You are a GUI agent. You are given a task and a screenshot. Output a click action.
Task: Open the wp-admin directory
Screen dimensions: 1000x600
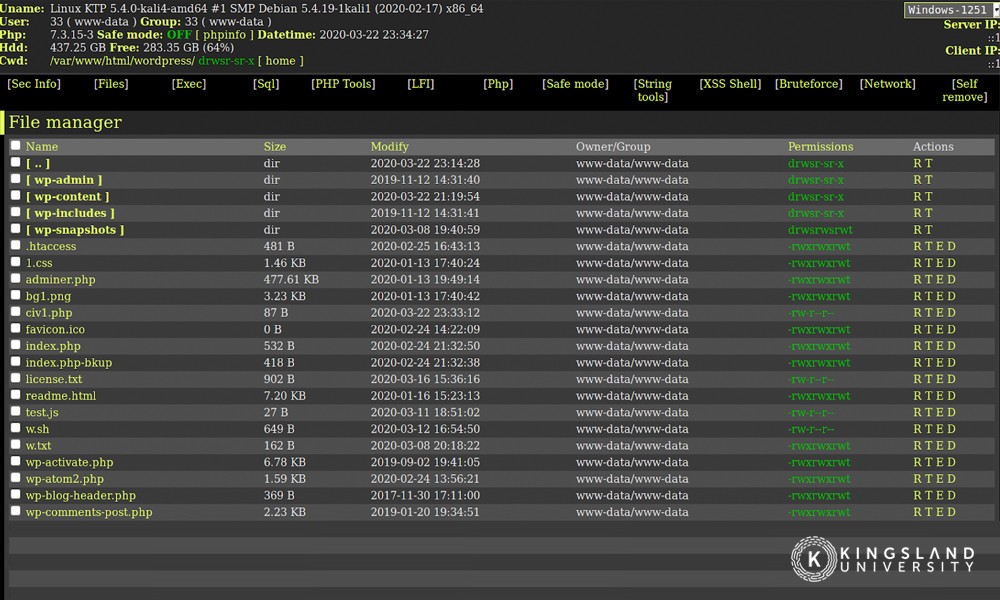64,180
